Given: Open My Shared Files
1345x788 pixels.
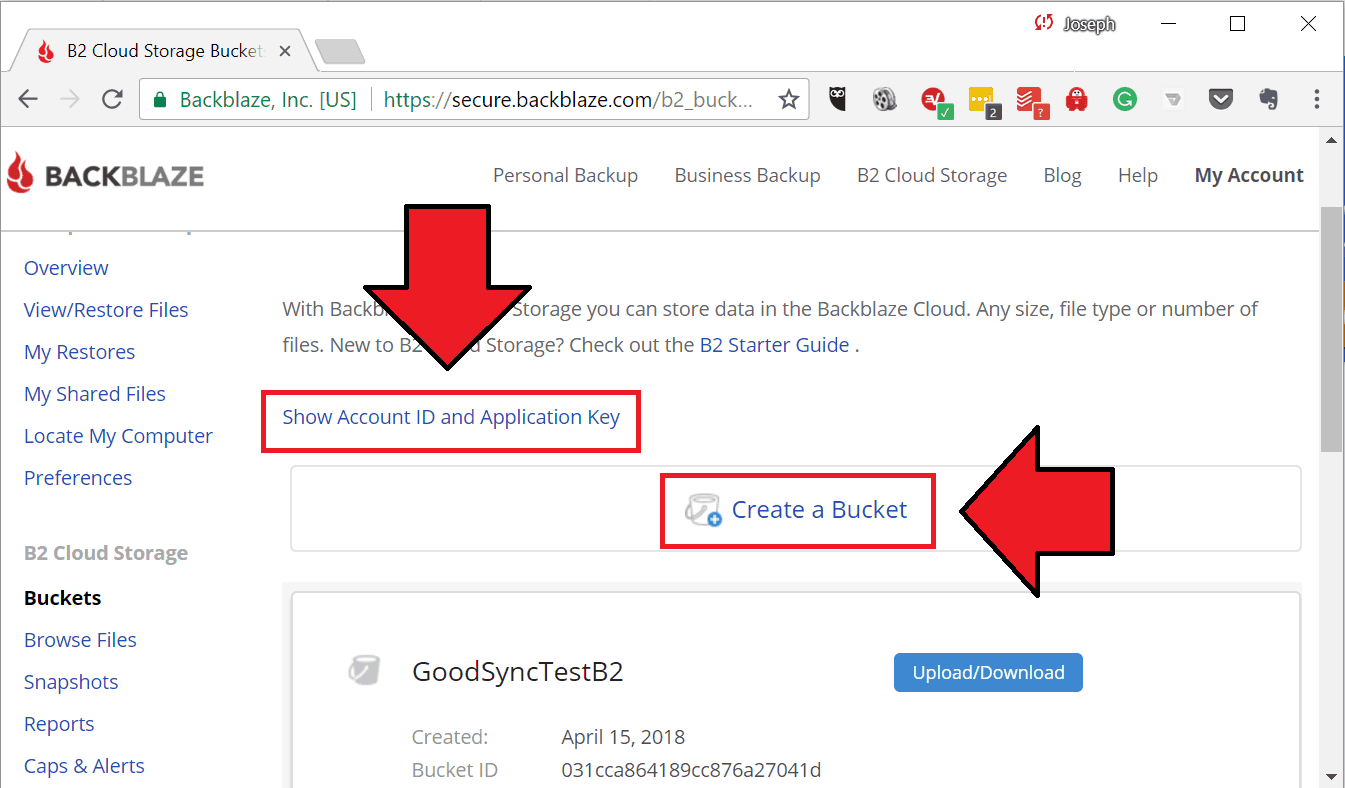Looking at the screenshot, I should click(x=95, y=394).
